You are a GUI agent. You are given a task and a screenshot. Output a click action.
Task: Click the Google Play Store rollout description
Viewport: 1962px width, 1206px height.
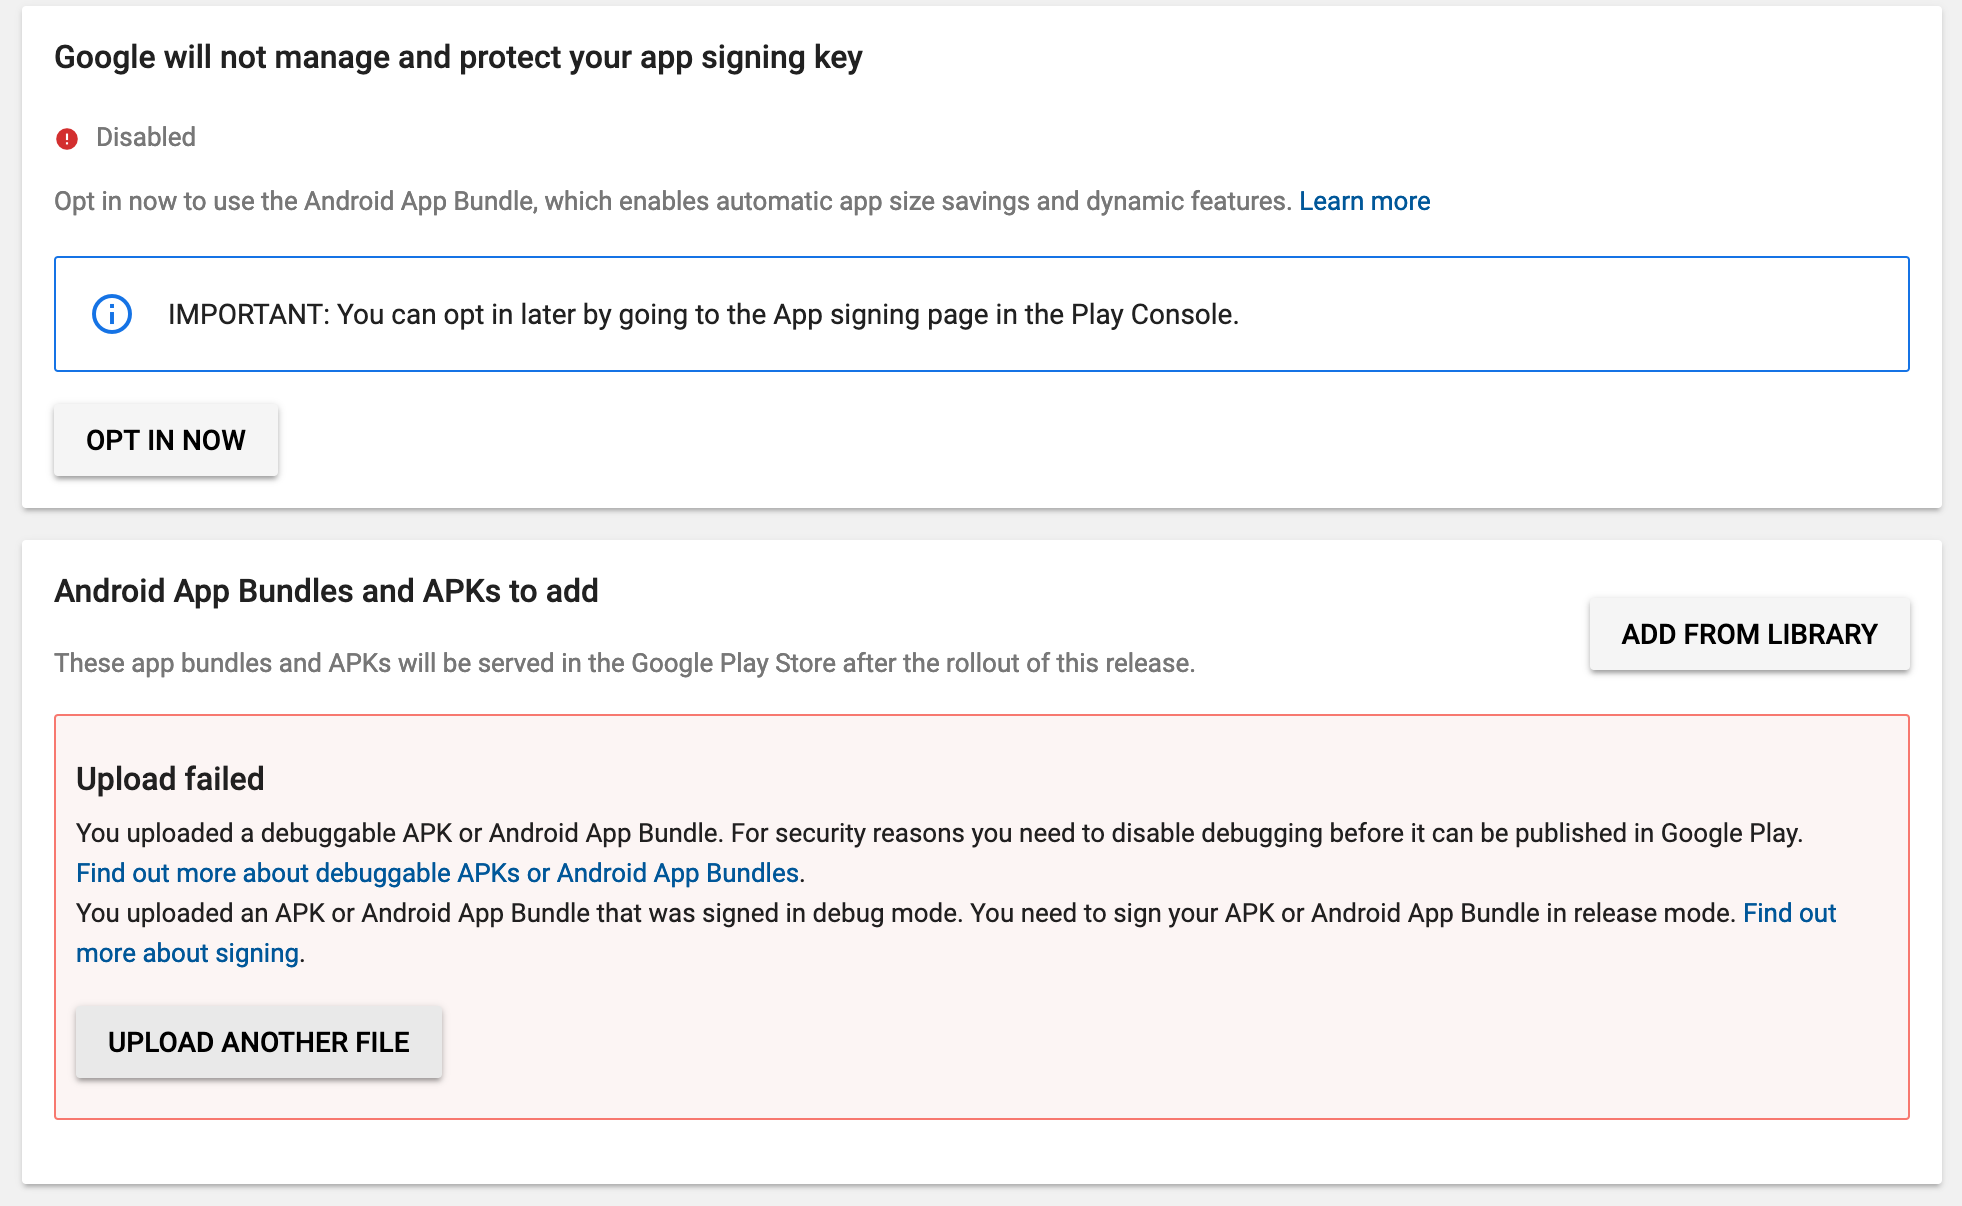pos(624,663)
